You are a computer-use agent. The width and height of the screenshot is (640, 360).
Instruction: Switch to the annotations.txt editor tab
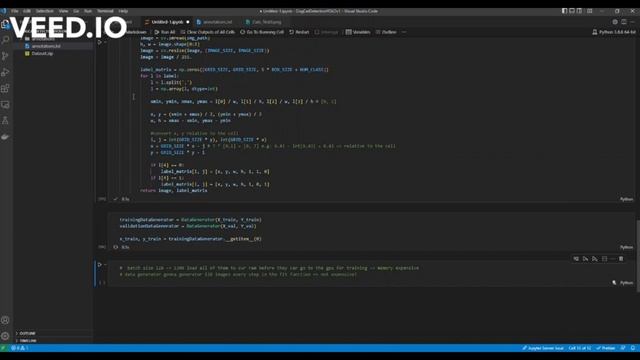[x=217, y=22]
